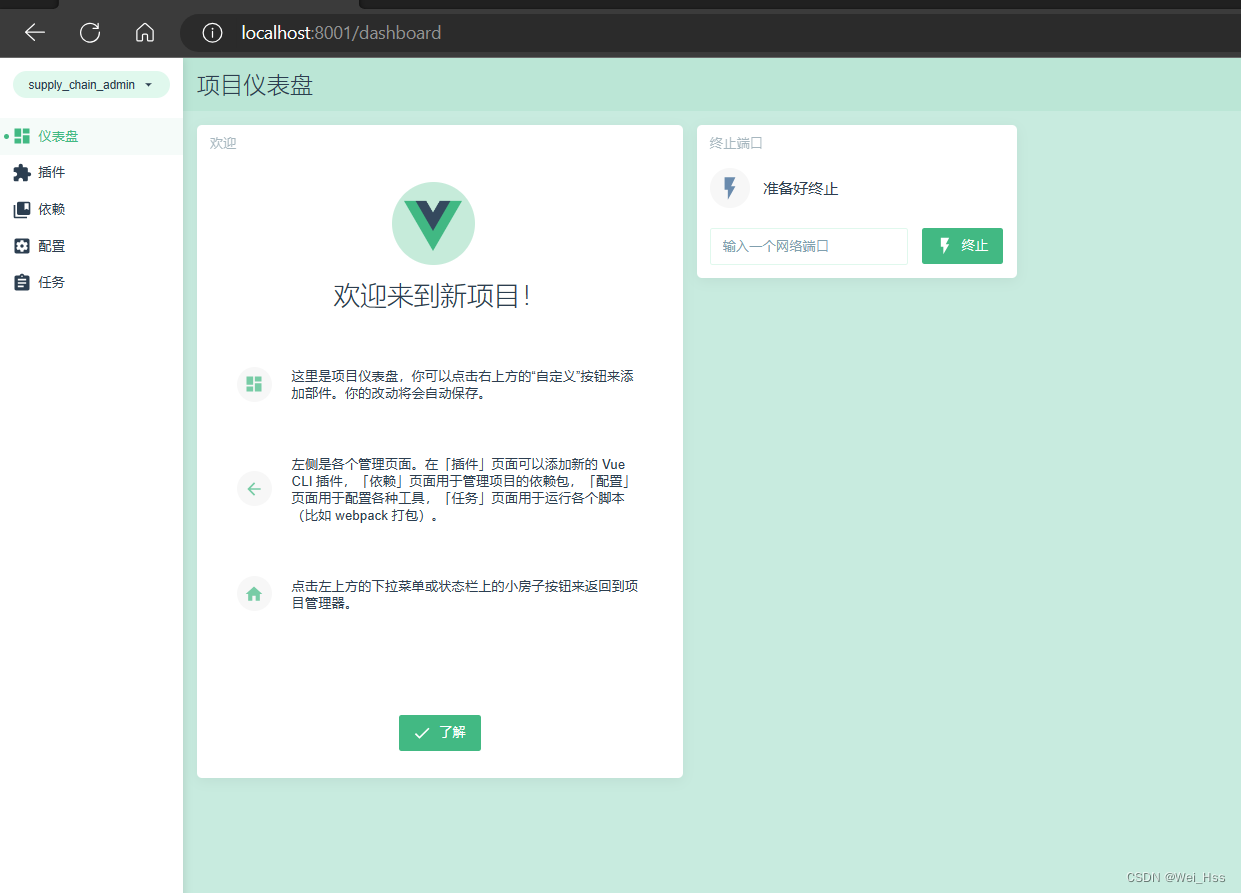Image resolution: width=1241 pixels, height=893 pixels.
Task: Click the 准备好终止 status text
Action: pyautogui.click(x=801, y=189)
